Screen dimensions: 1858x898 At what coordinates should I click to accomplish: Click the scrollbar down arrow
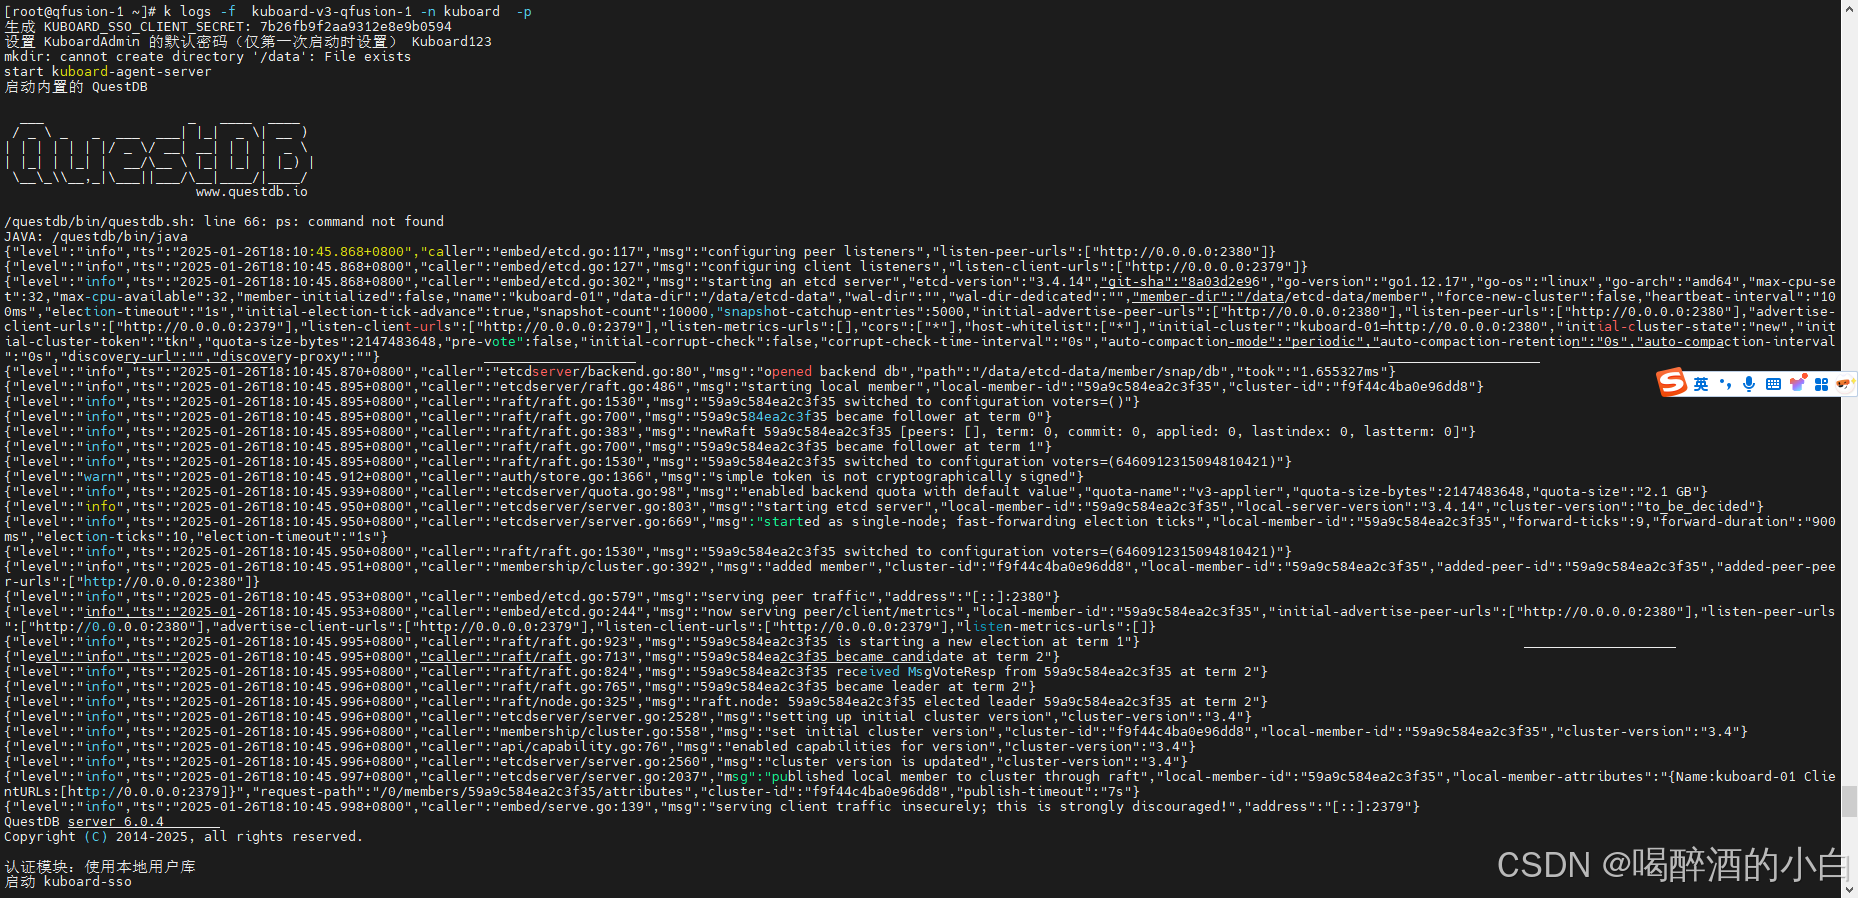pyautogui.click(x=1849, y=889)
